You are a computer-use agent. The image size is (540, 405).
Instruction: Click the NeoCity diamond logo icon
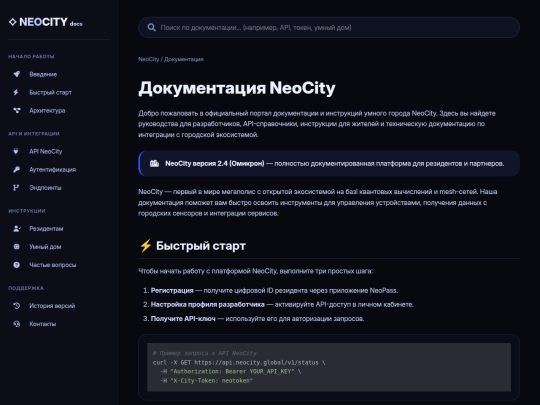12,22
